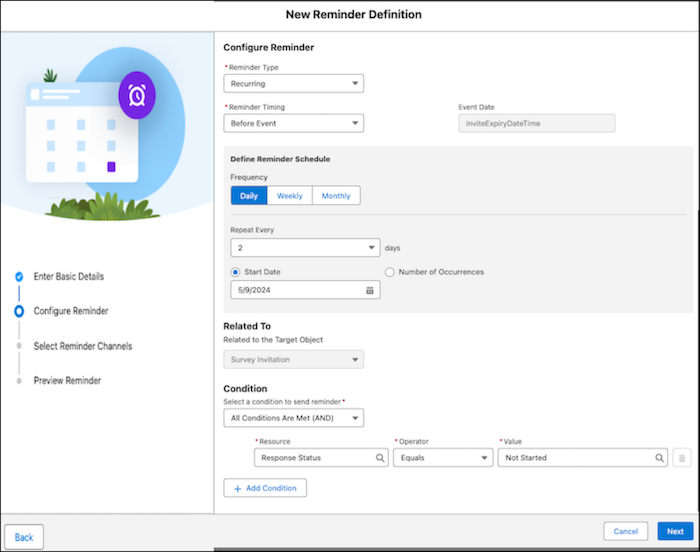Viewport: 700px width, 552px height.
Task: Click the search icon in Value field
Action: coord(660,458)
